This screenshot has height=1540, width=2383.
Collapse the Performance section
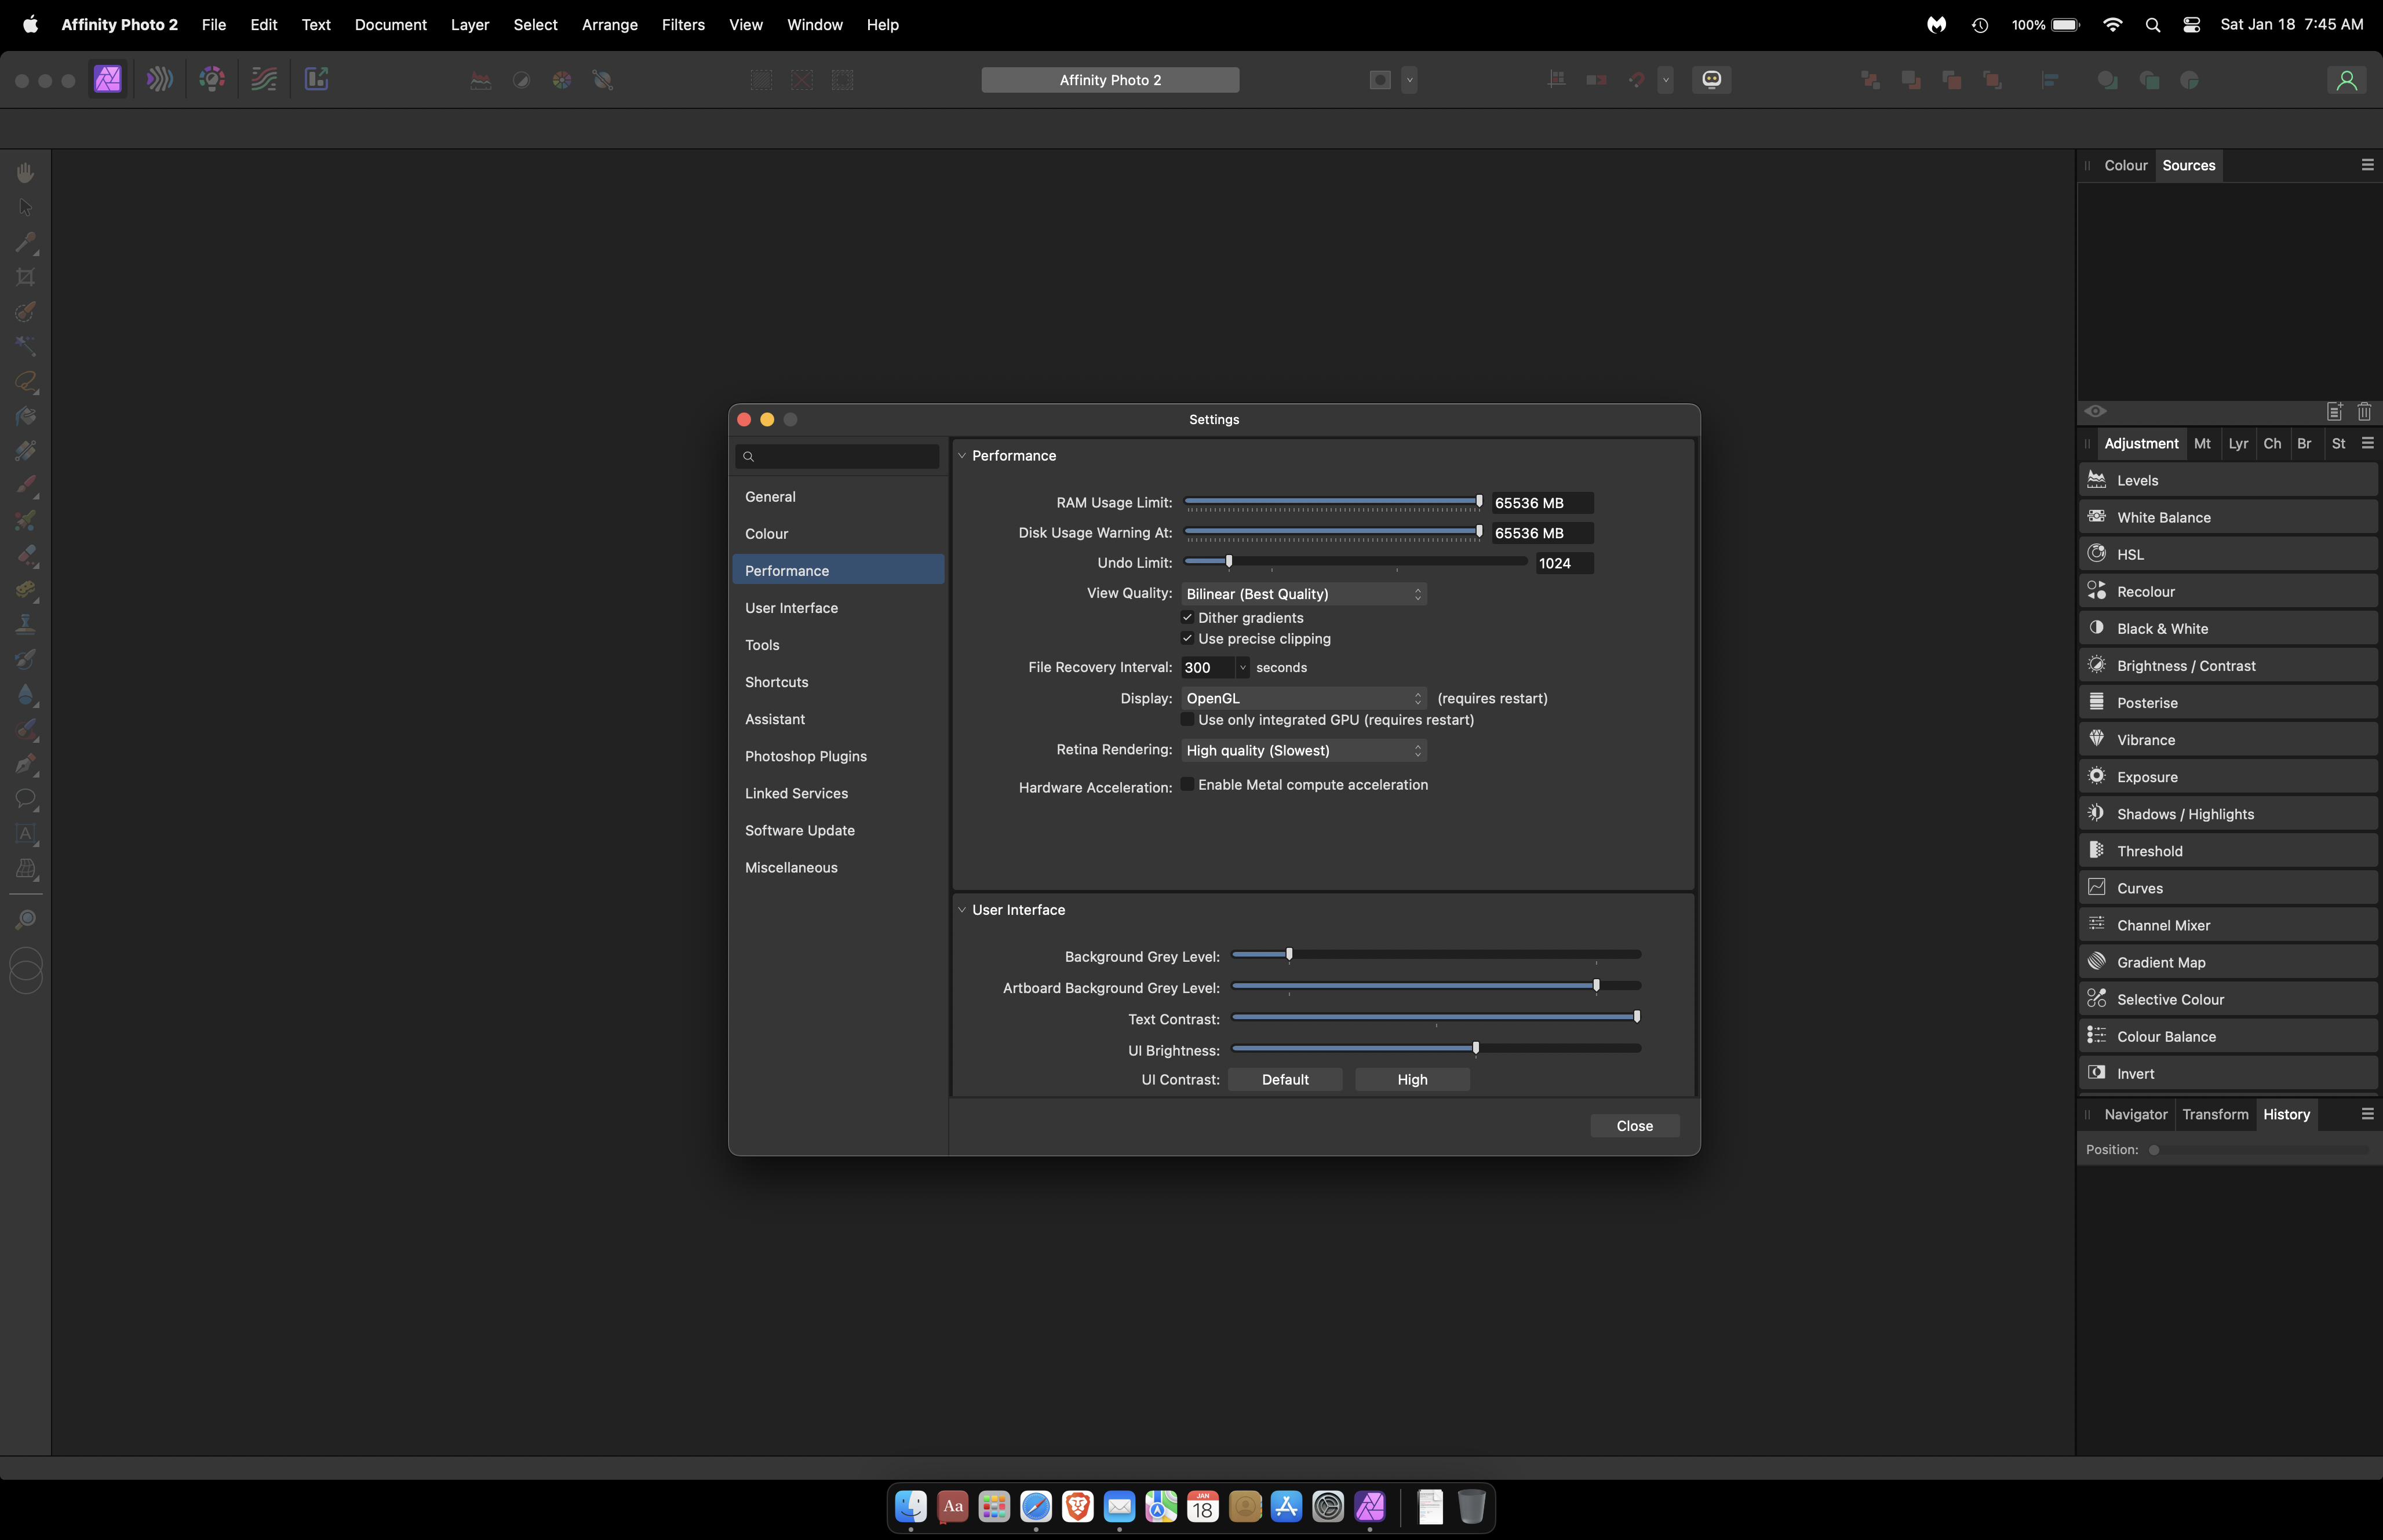point(962,456)
